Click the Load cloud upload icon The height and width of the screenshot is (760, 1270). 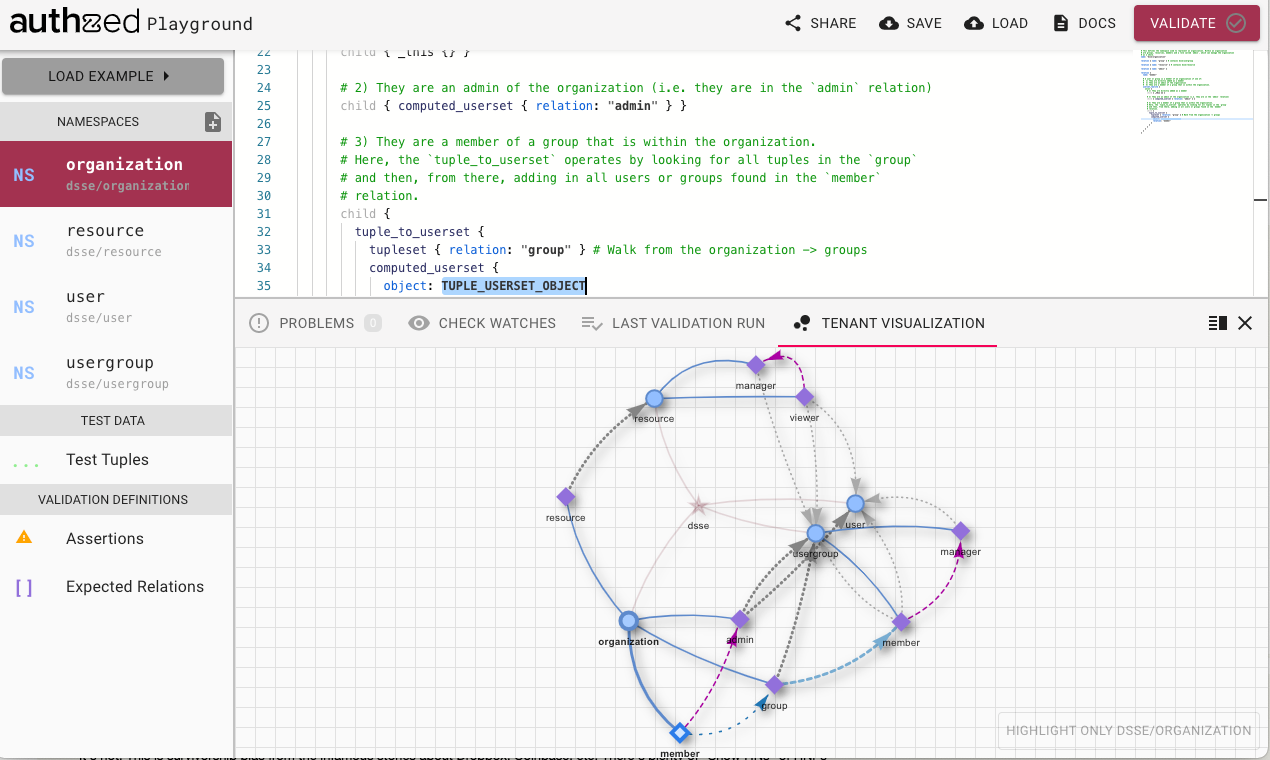coord(974,23)
